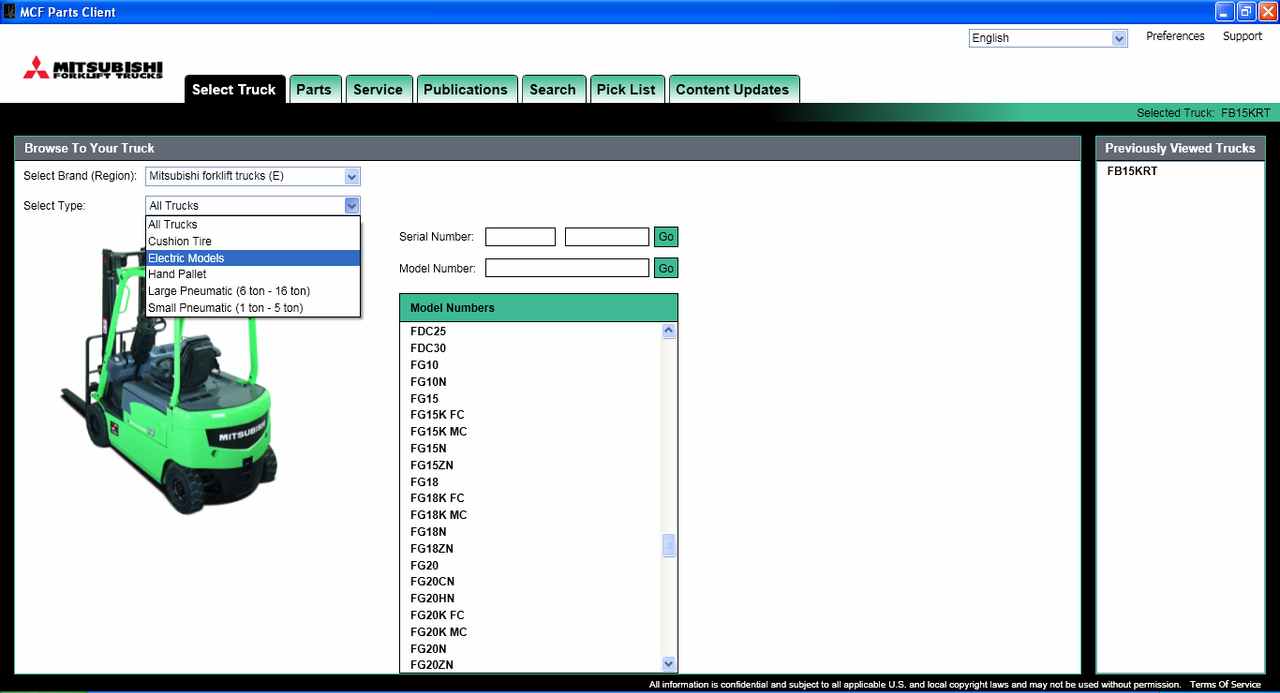Image resolution: width=1280 pixels, height=693 pixels.
Task: Select Electric Models type option
Action: pos(253,258)
